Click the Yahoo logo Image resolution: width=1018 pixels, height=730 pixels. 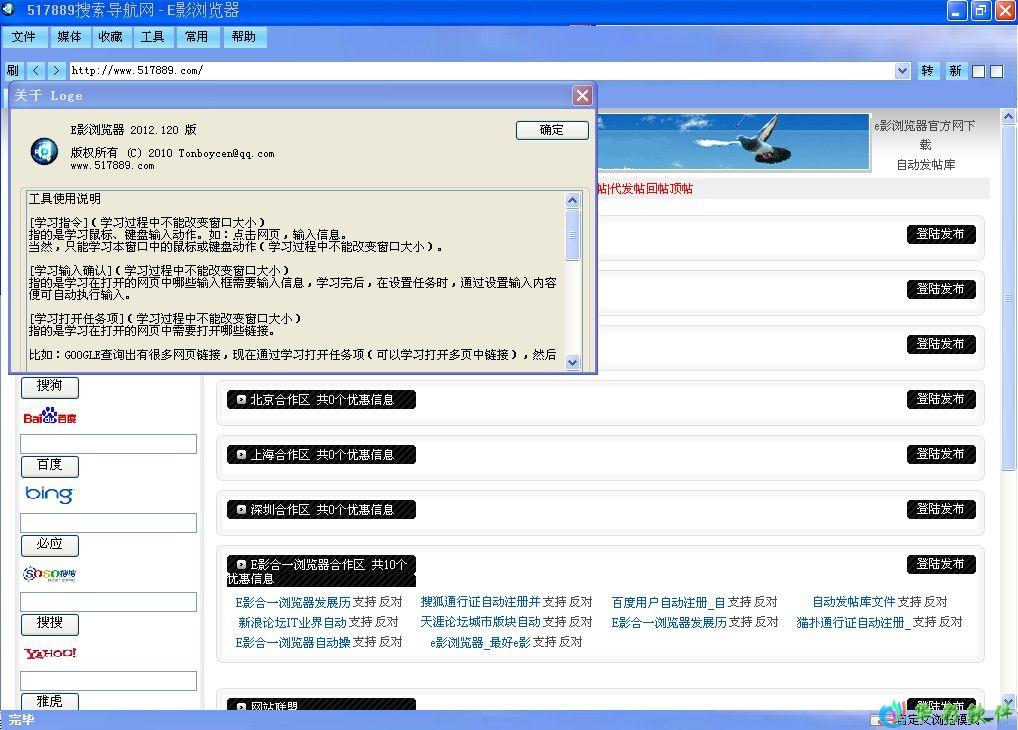point(50,653)
